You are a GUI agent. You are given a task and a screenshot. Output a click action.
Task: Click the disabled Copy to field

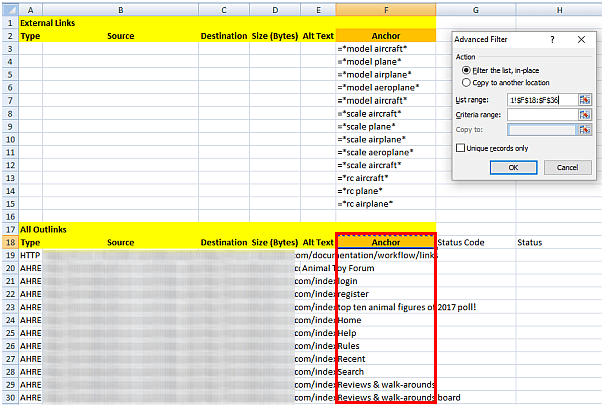542,130
